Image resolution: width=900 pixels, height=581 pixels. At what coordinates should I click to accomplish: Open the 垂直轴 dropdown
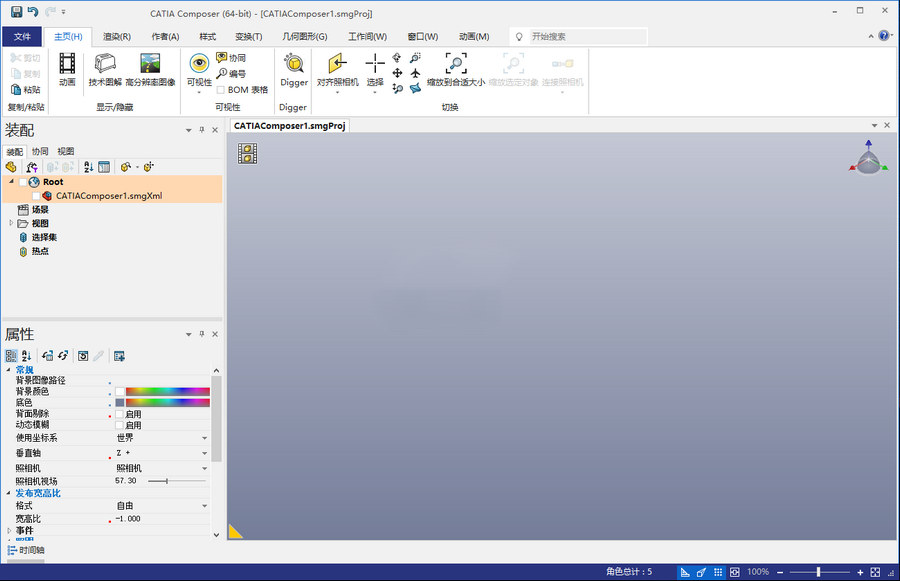[x=204, y=453]
